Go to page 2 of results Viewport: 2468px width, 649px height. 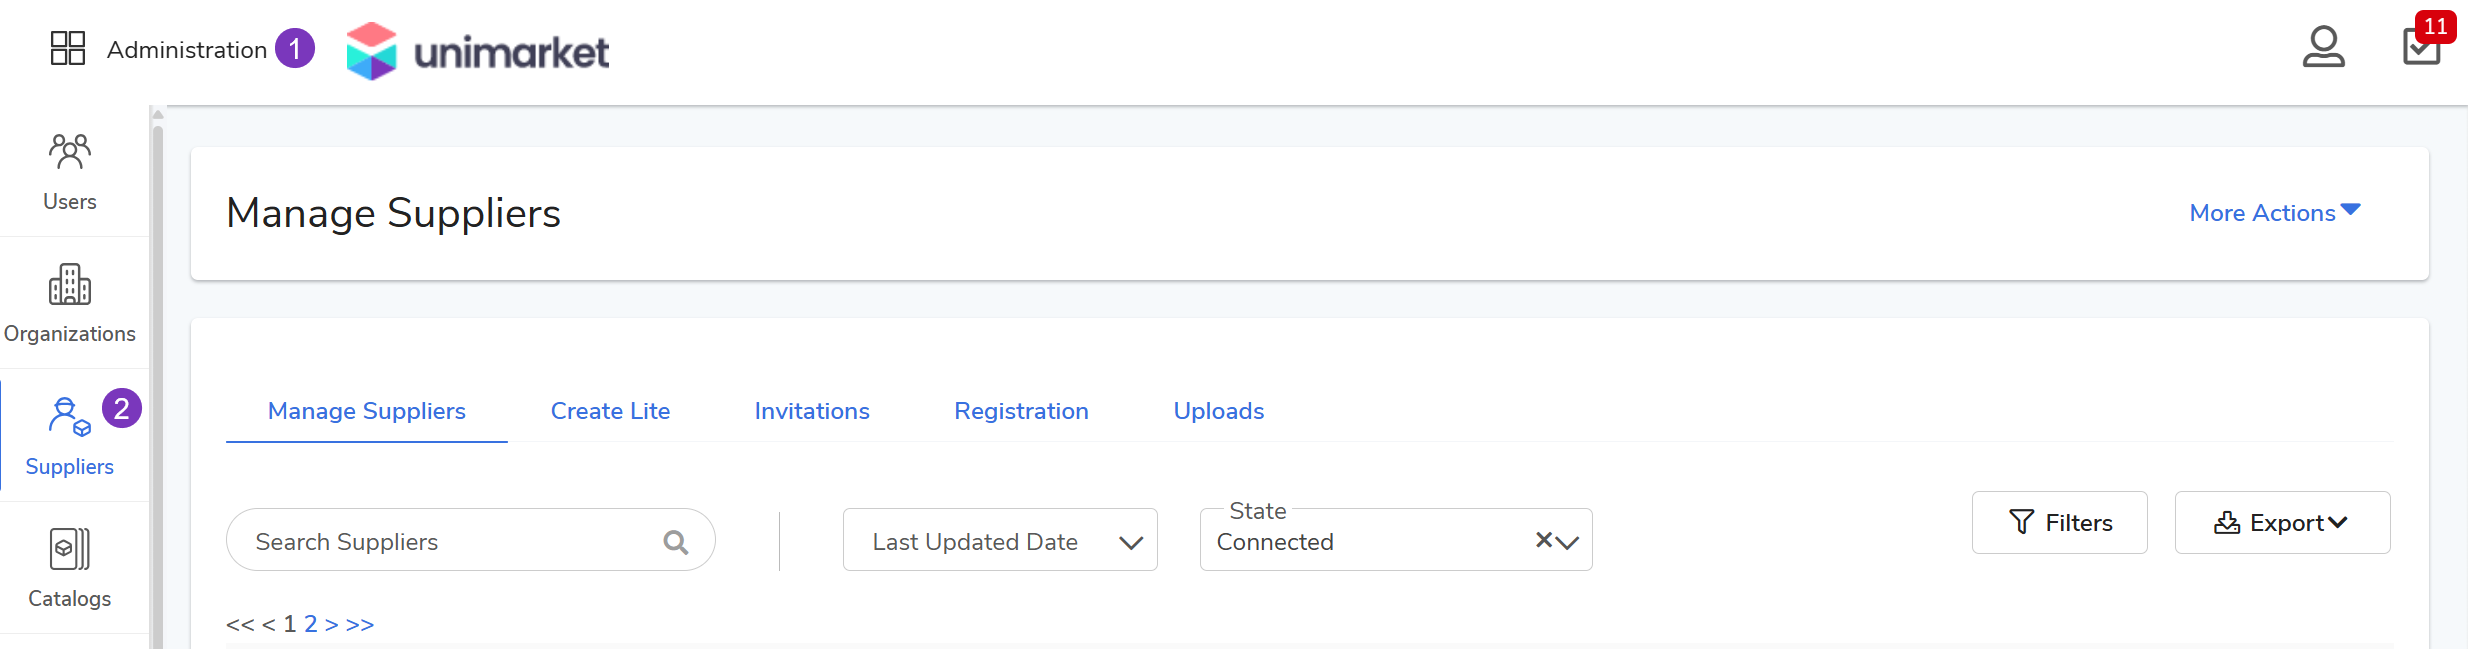coord(311,624)
